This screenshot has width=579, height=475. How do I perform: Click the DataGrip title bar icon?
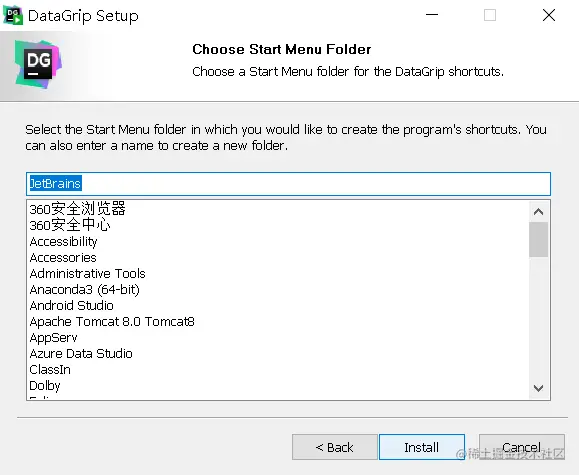[x=13, y=16]
